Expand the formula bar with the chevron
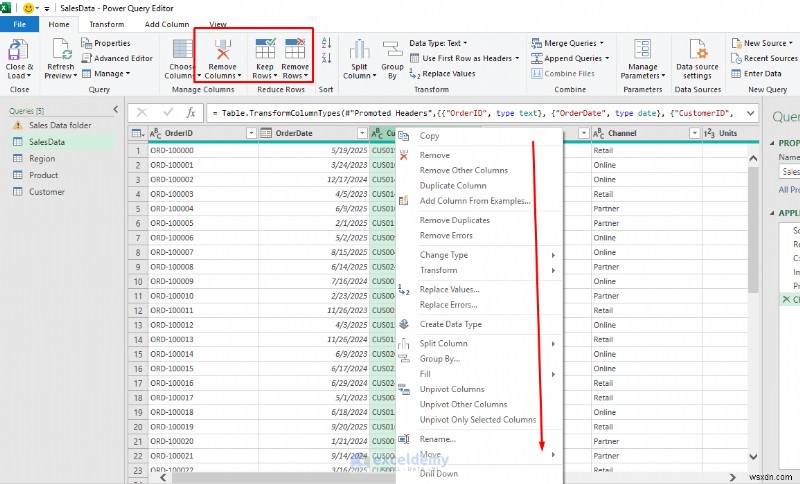The height and width of the screenshot is (484, 800). point(751,113)
